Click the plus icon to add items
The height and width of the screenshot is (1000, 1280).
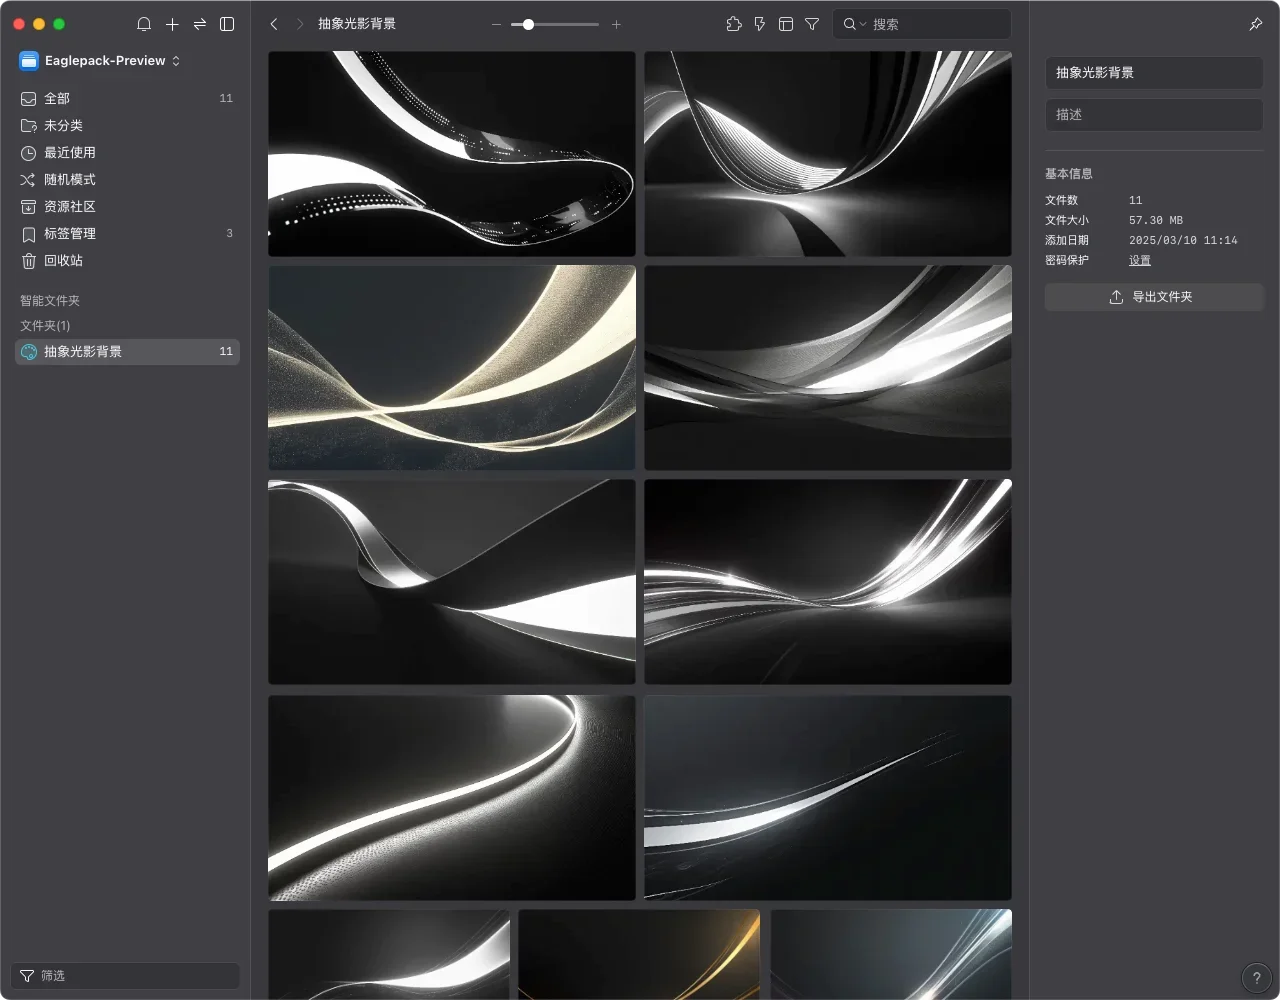coord(172,24)
